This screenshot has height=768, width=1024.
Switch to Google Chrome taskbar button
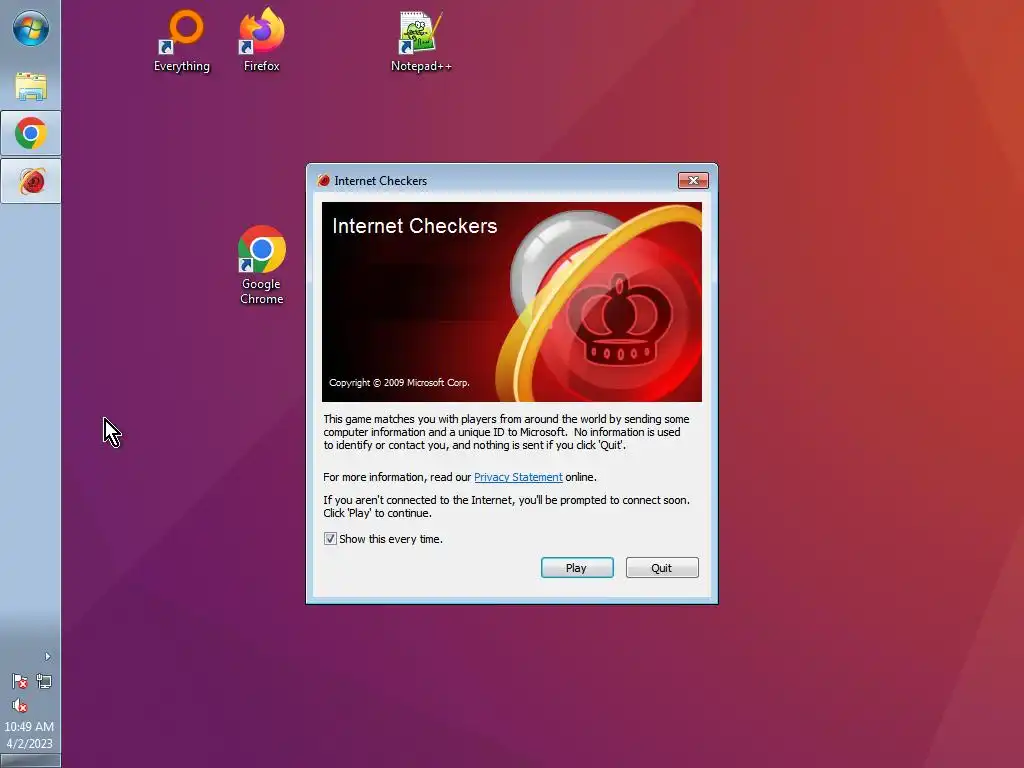click(x=31, y=133)
